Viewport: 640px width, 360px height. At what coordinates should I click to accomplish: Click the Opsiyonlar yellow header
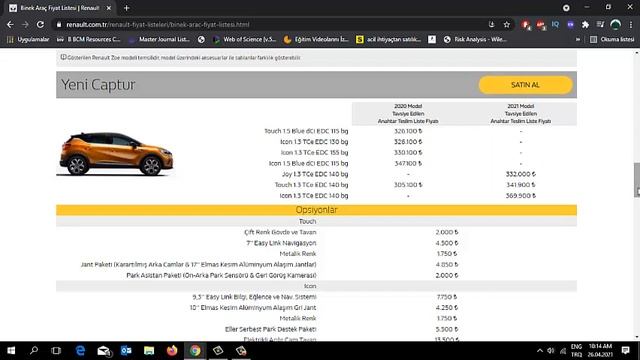(x=316, y=210)
